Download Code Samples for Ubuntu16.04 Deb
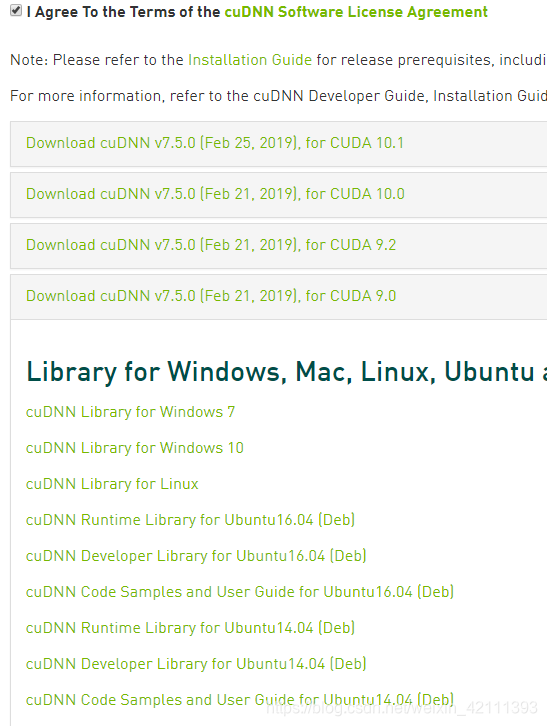This screenshot has width=547, height=726. click(239, 592)
